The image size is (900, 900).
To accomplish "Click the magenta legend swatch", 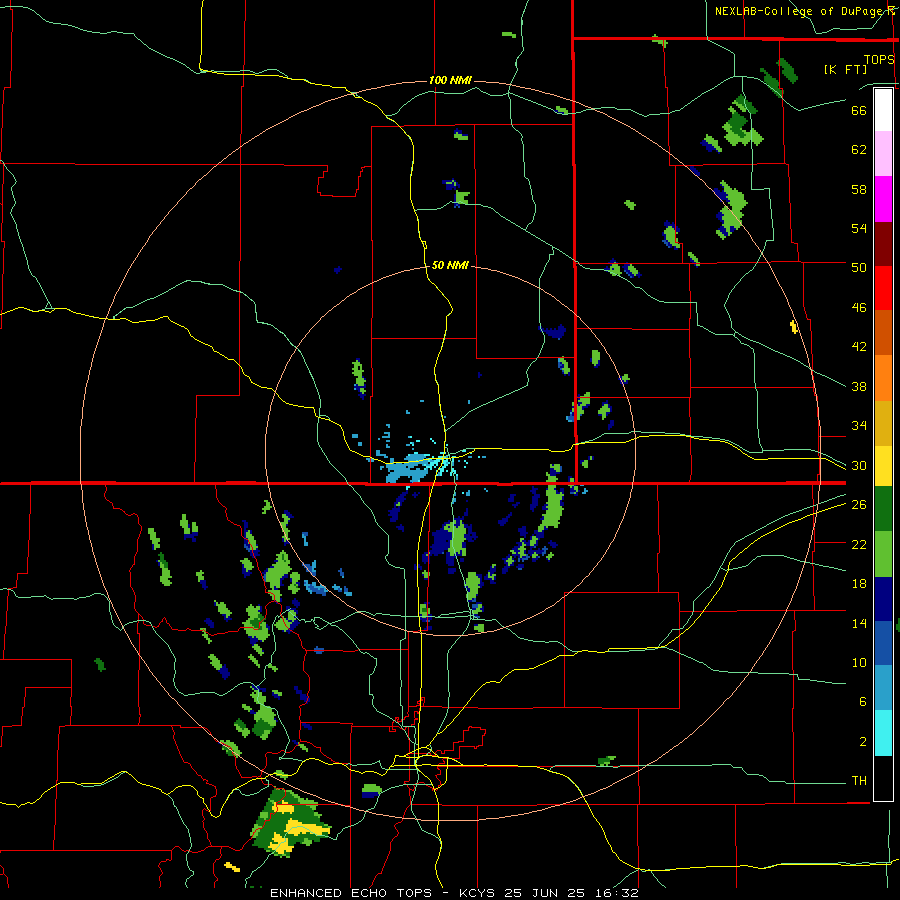I will [x=883, y=199].
